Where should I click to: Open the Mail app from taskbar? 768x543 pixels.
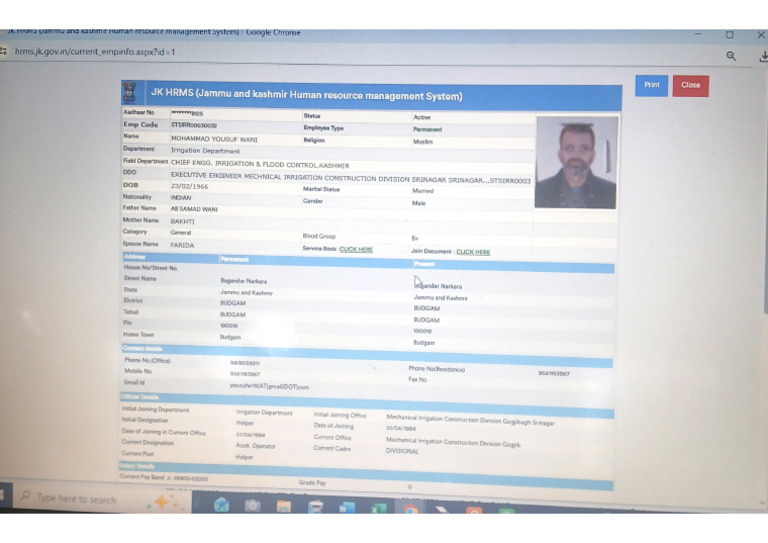pos(221,504)
